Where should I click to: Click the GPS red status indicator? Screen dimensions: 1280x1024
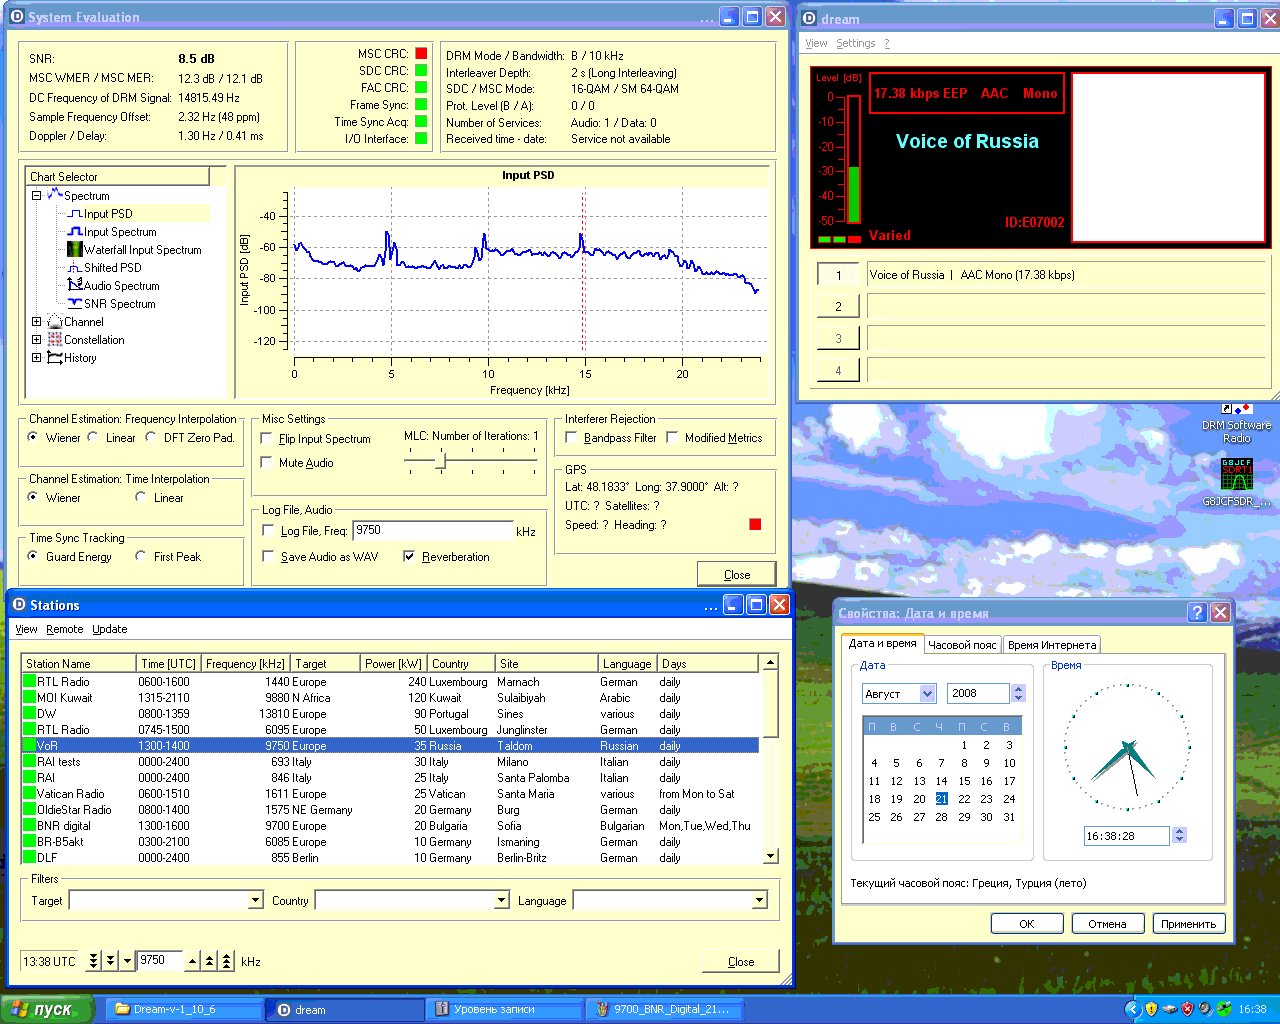(x=755, y=524)
